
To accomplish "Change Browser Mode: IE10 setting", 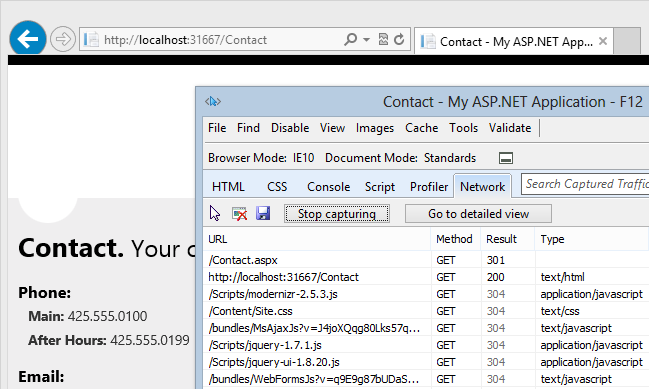I will [x=261, y=158].
